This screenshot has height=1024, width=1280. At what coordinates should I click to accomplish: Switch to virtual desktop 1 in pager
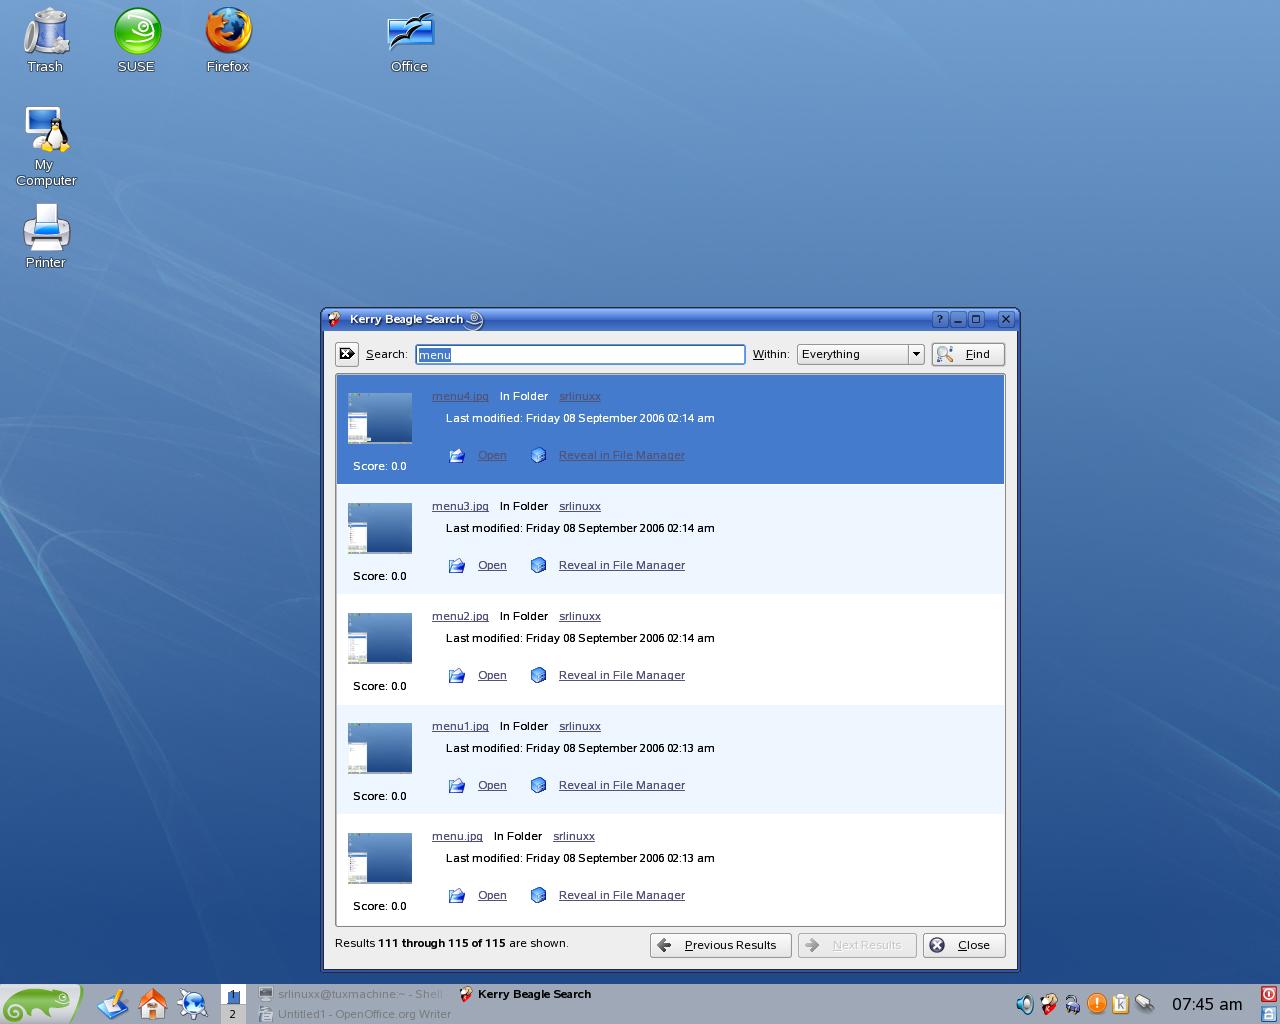click(232, 995)
